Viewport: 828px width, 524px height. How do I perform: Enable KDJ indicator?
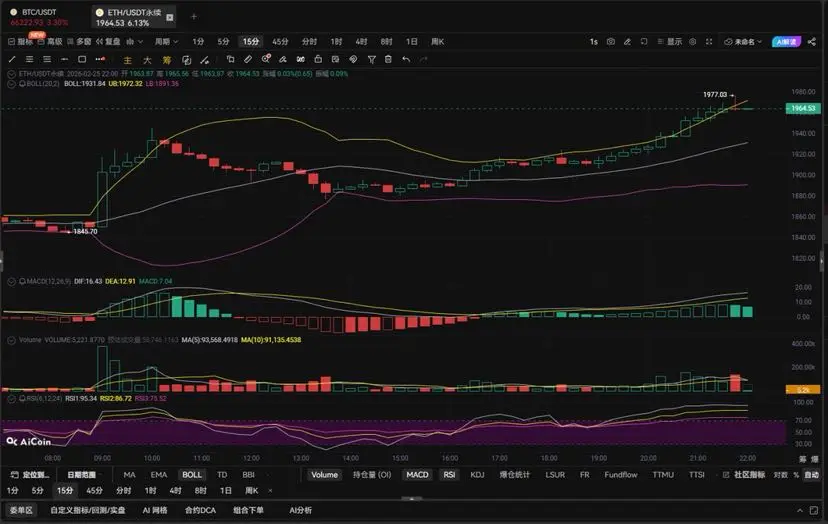(477, 475)
